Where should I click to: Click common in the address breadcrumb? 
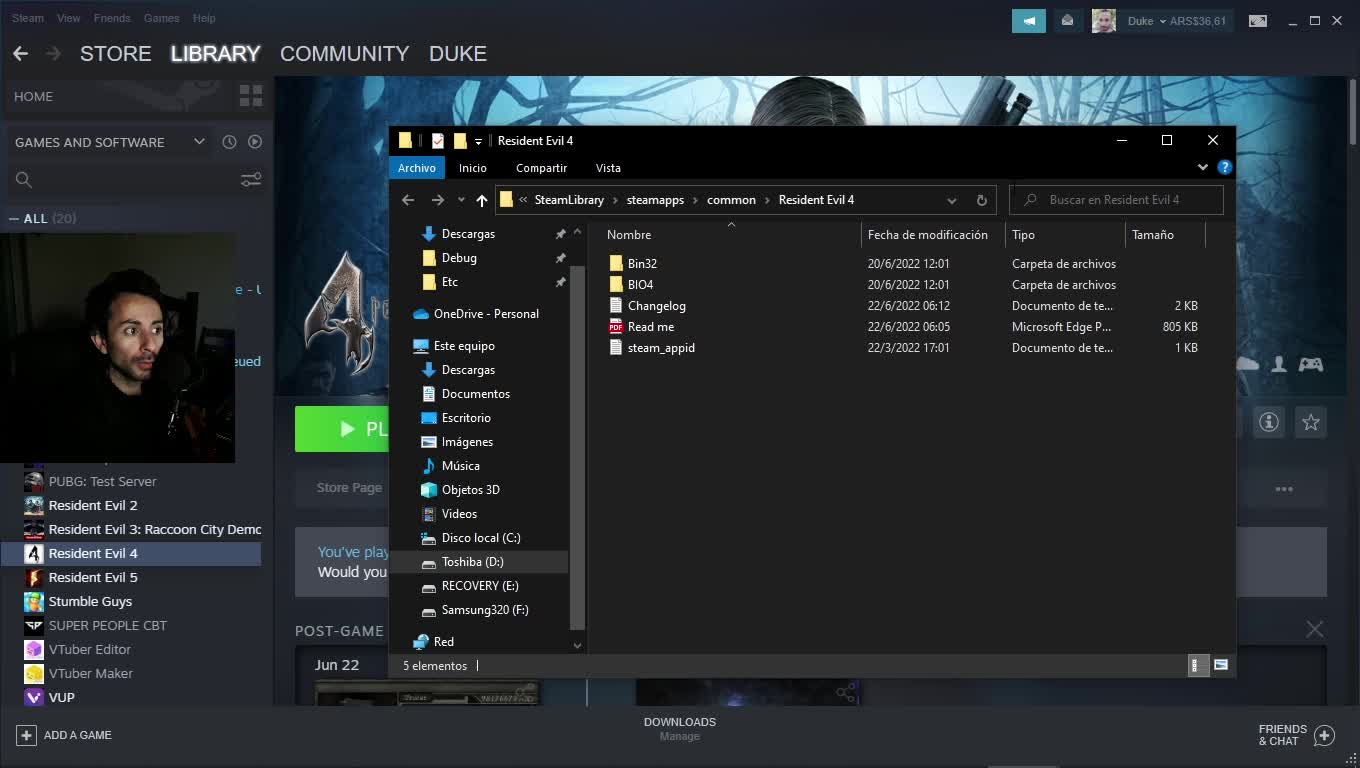click(731, 200)
